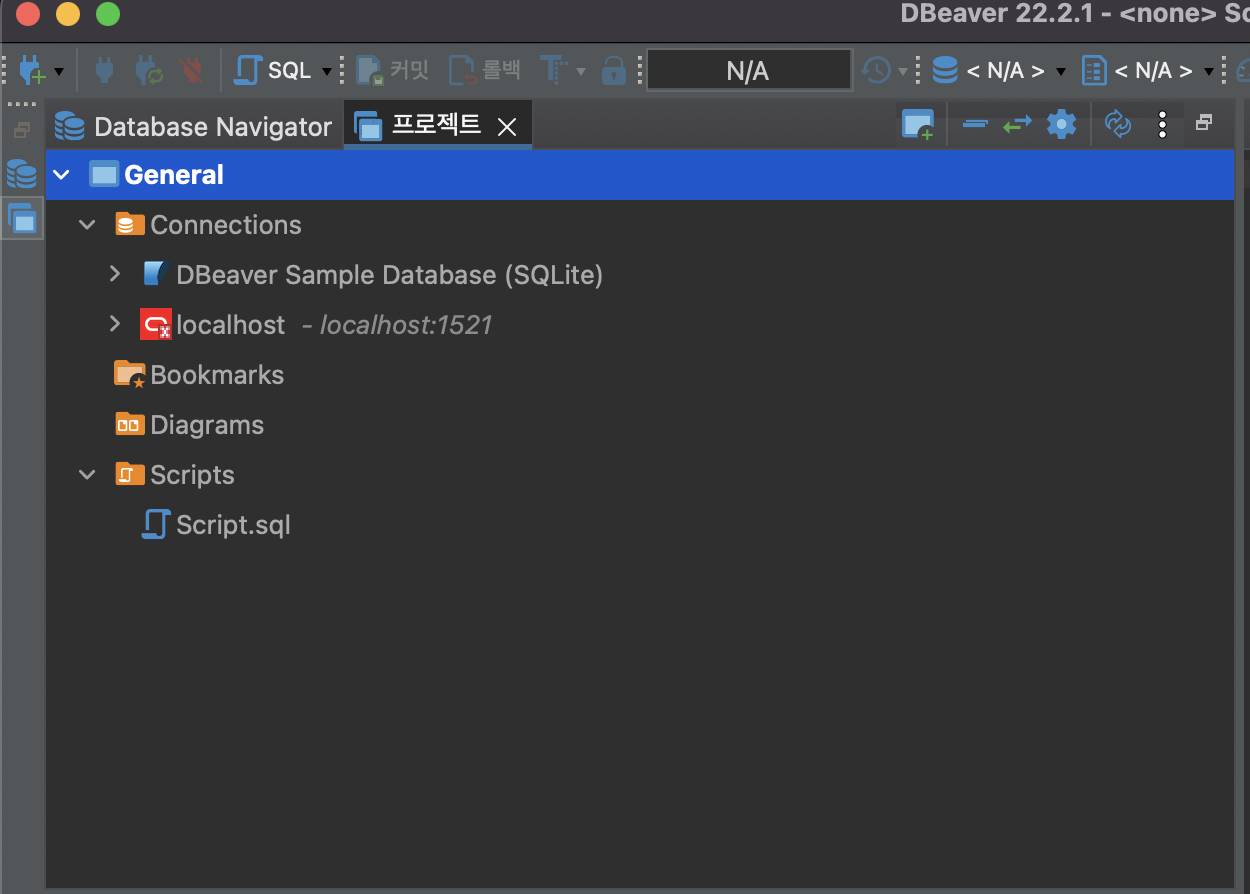The image size is (1250, 894).
Task: Open the view menu three dots
Action: [1162, 124]
